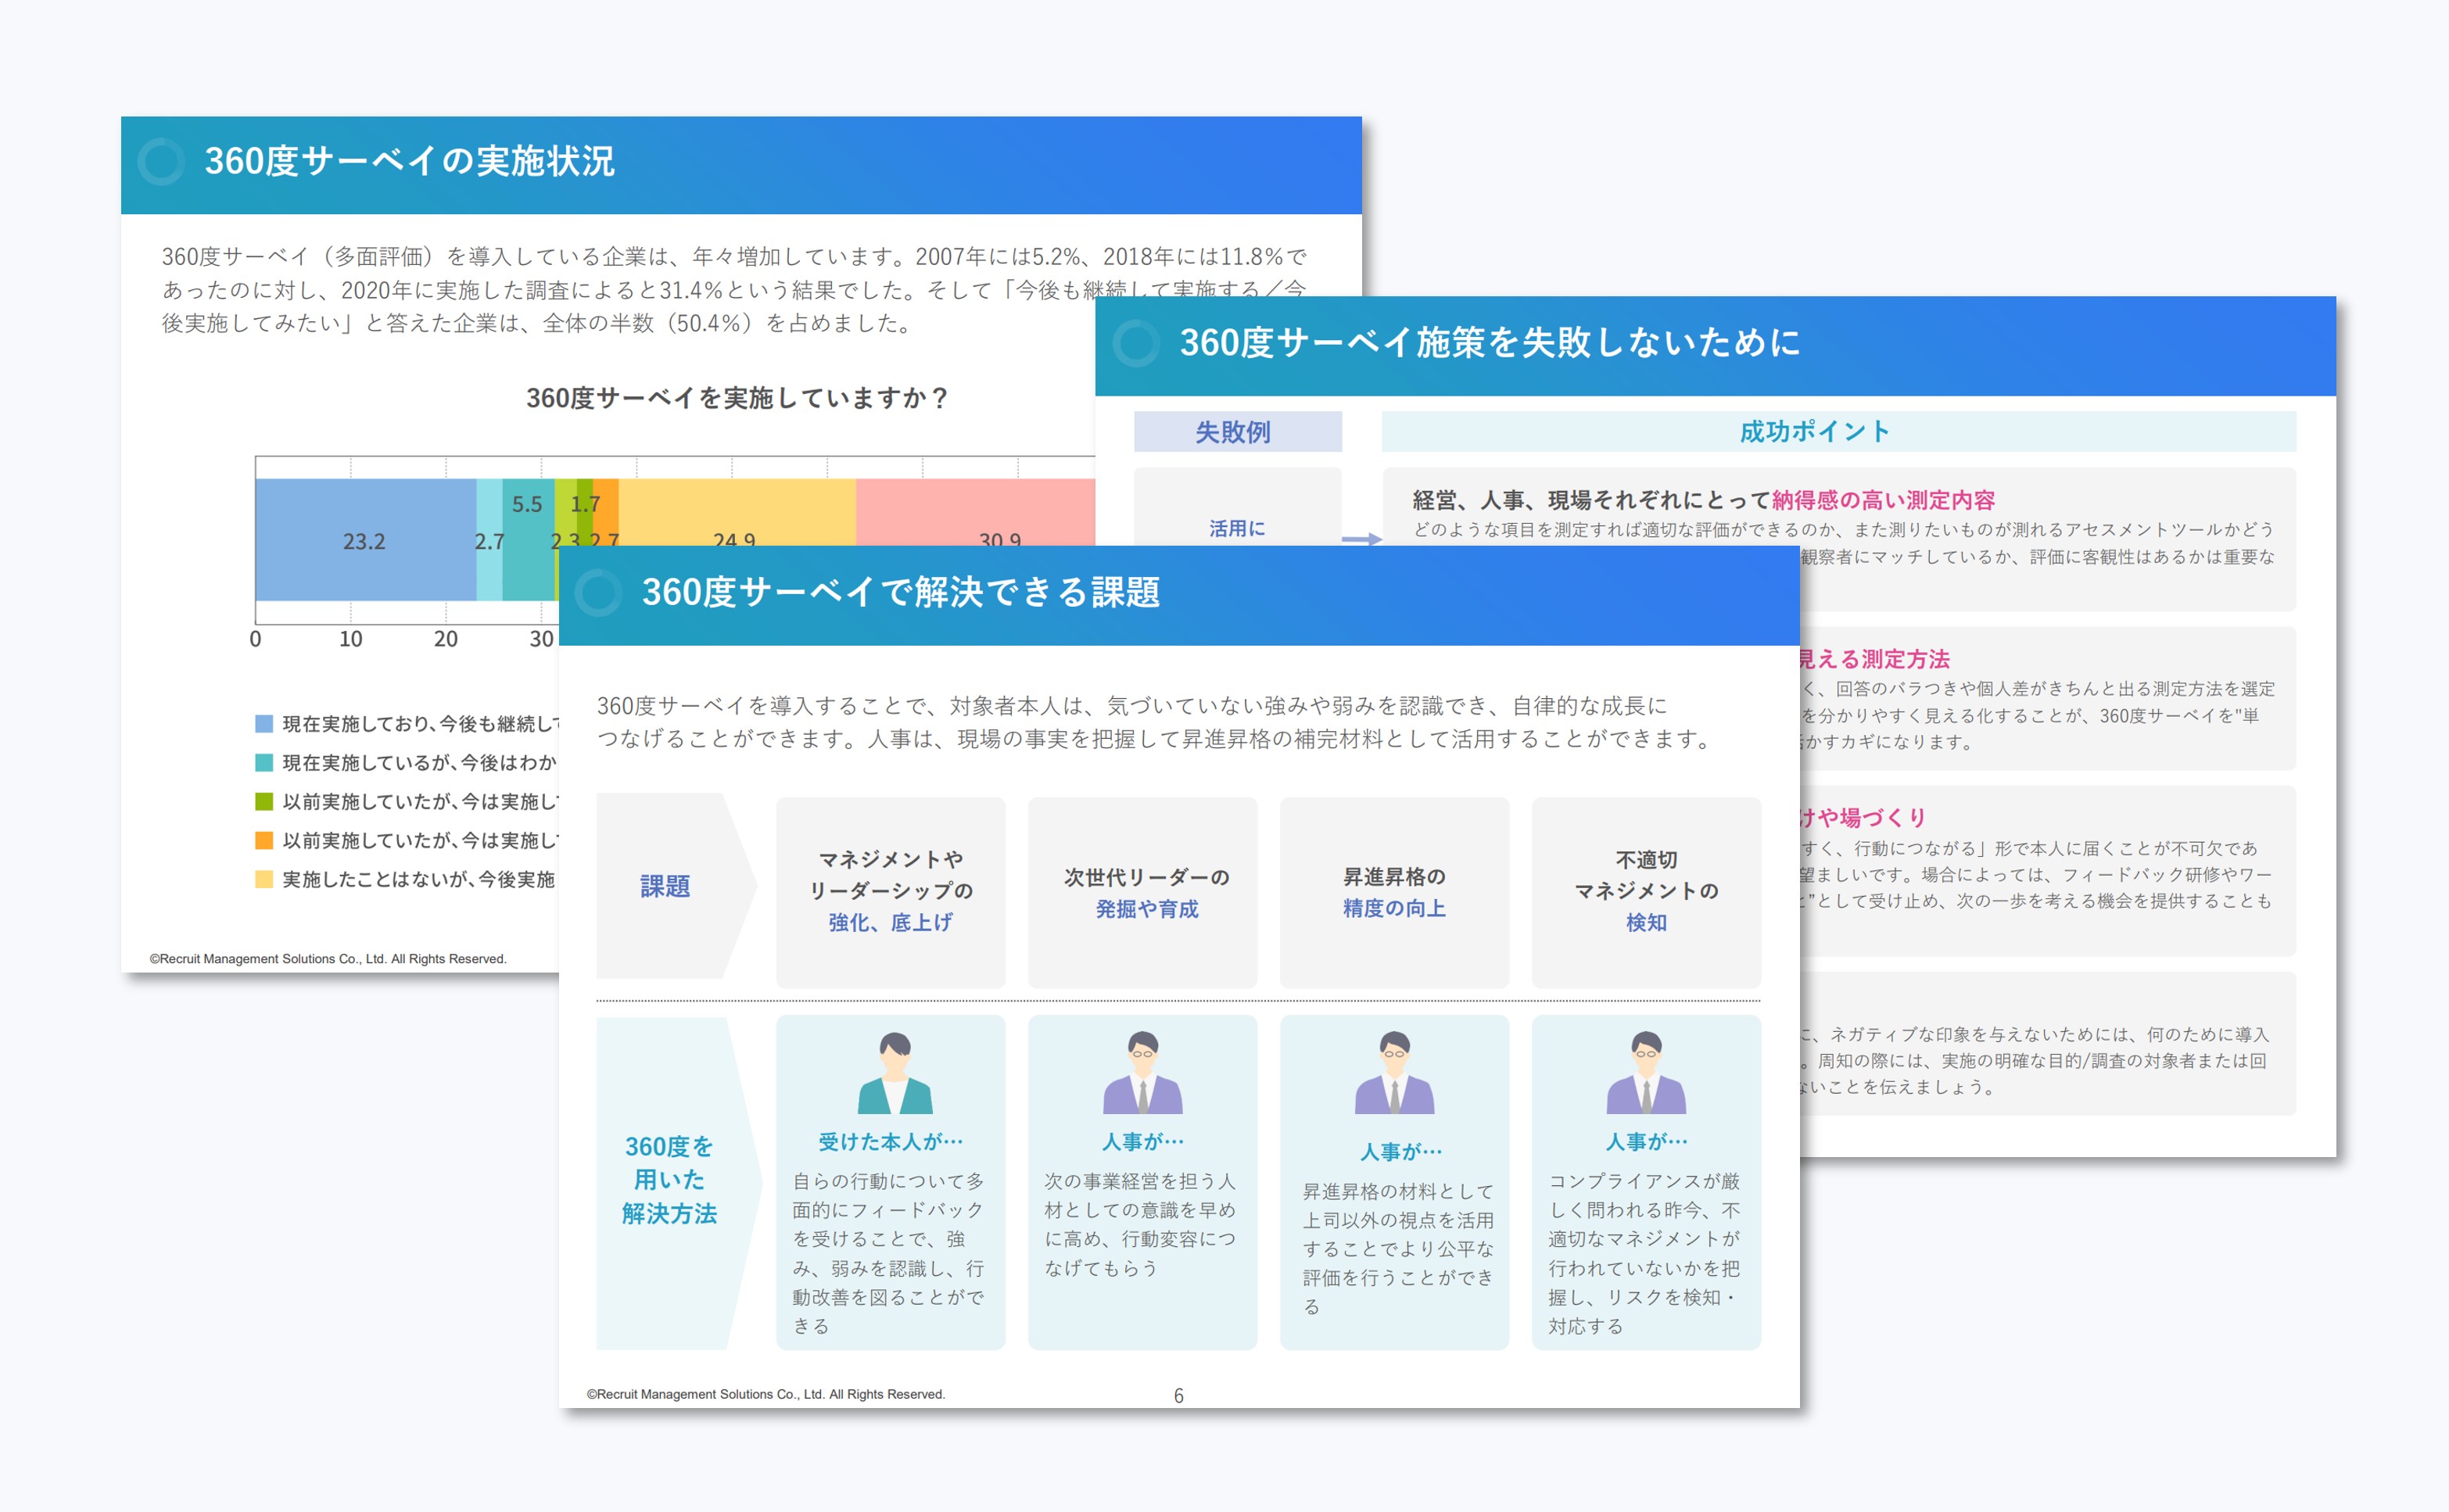
Task: Click the pink text 納得感の高い測定内容
Action: coord(1883,500)
